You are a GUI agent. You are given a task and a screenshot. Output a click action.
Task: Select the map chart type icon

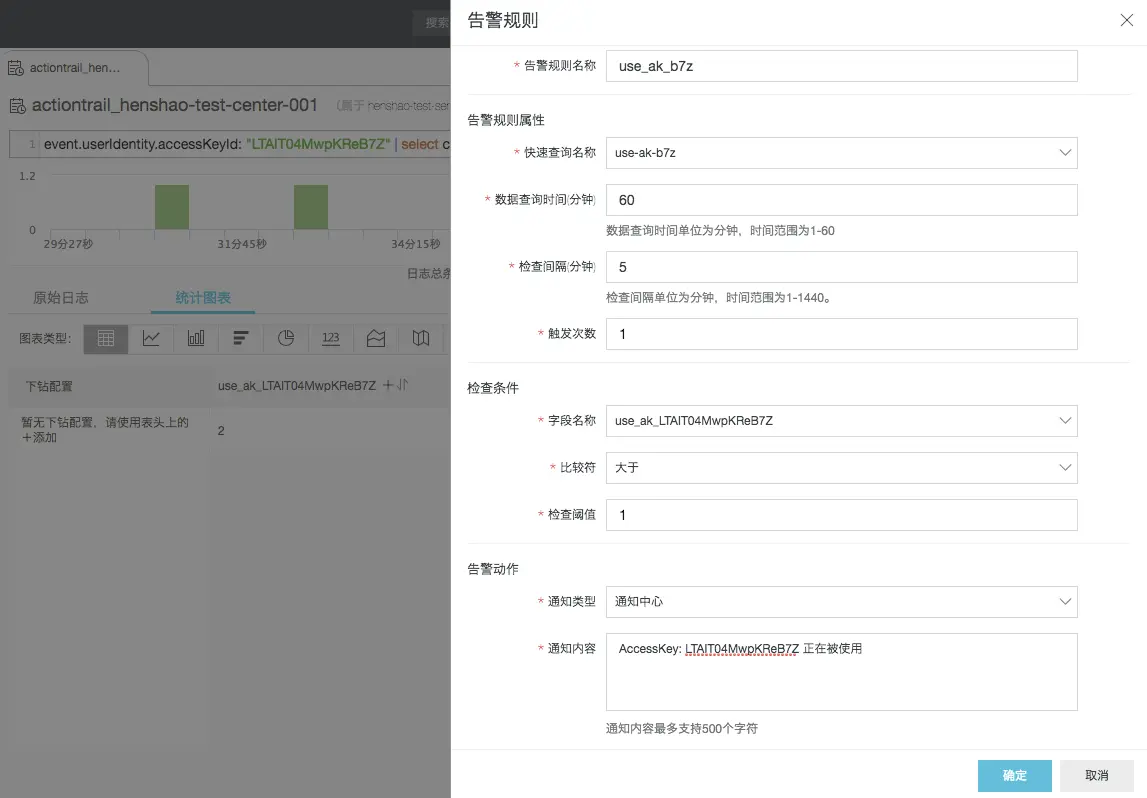point(421,339)
